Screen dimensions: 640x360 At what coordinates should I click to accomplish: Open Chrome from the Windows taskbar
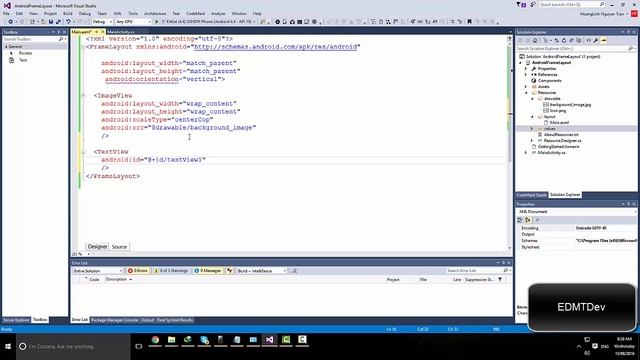coord(155,340)
